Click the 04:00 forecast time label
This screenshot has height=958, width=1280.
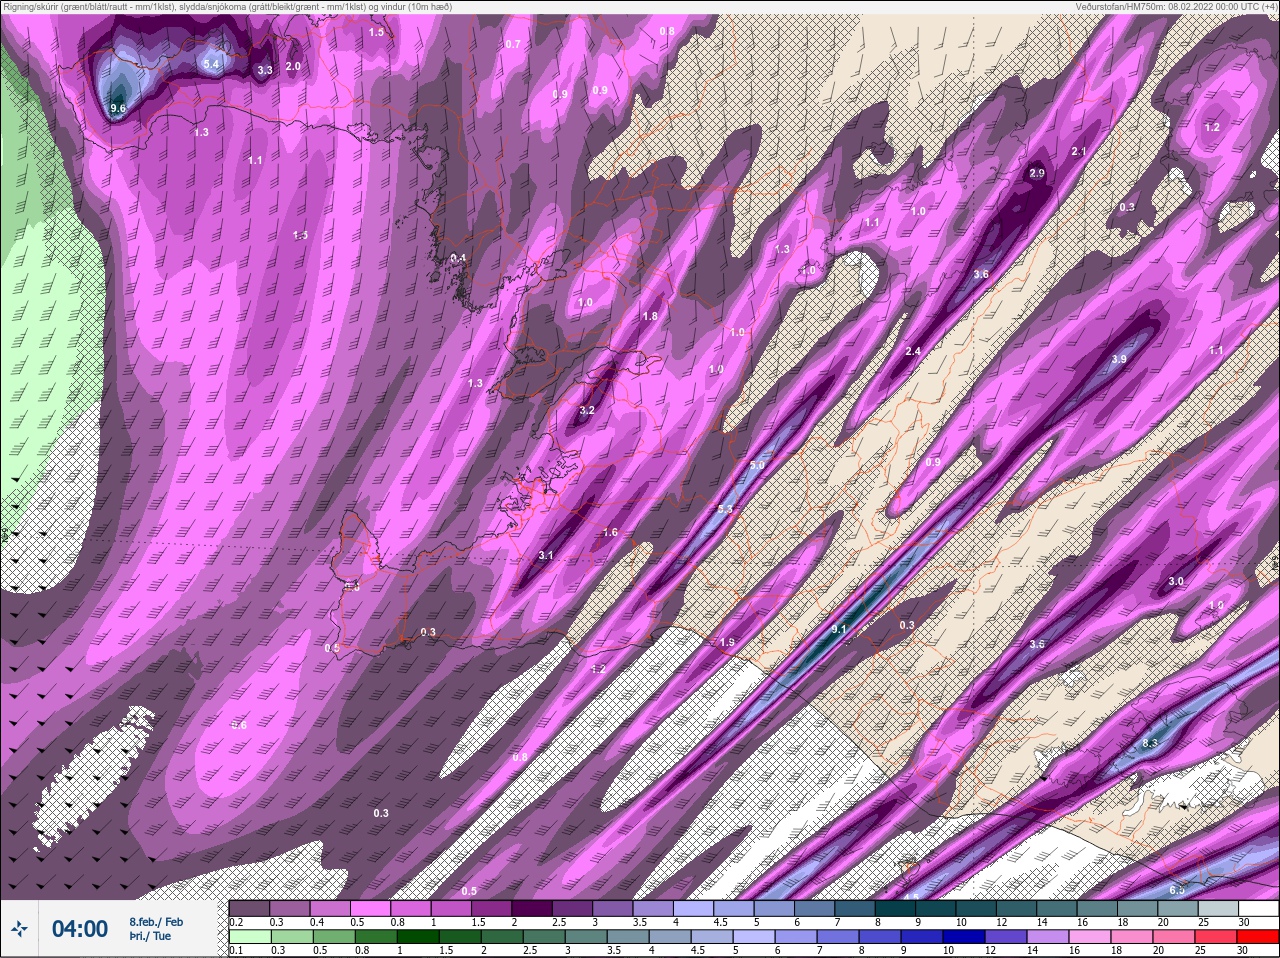(x=80, y=929)
